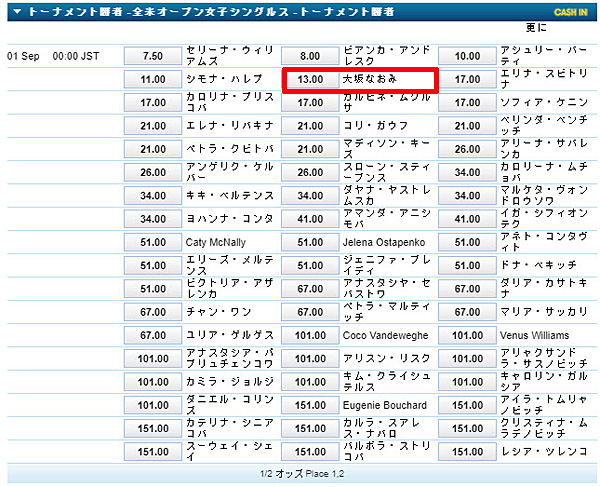Click 51.00 odds for ビクトリア・アザレンカ
This screenshot has width=600, height=487.
(x=153, y=289)
